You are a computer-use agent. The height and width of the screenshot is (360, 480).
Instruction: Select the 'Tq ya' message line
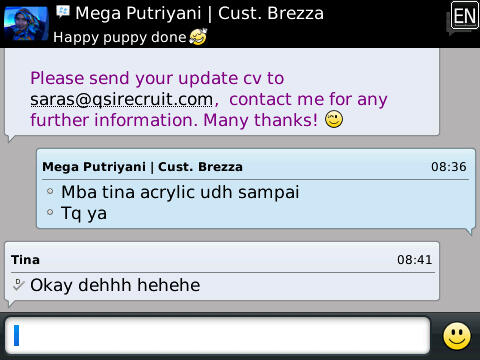tap(84, 213)
